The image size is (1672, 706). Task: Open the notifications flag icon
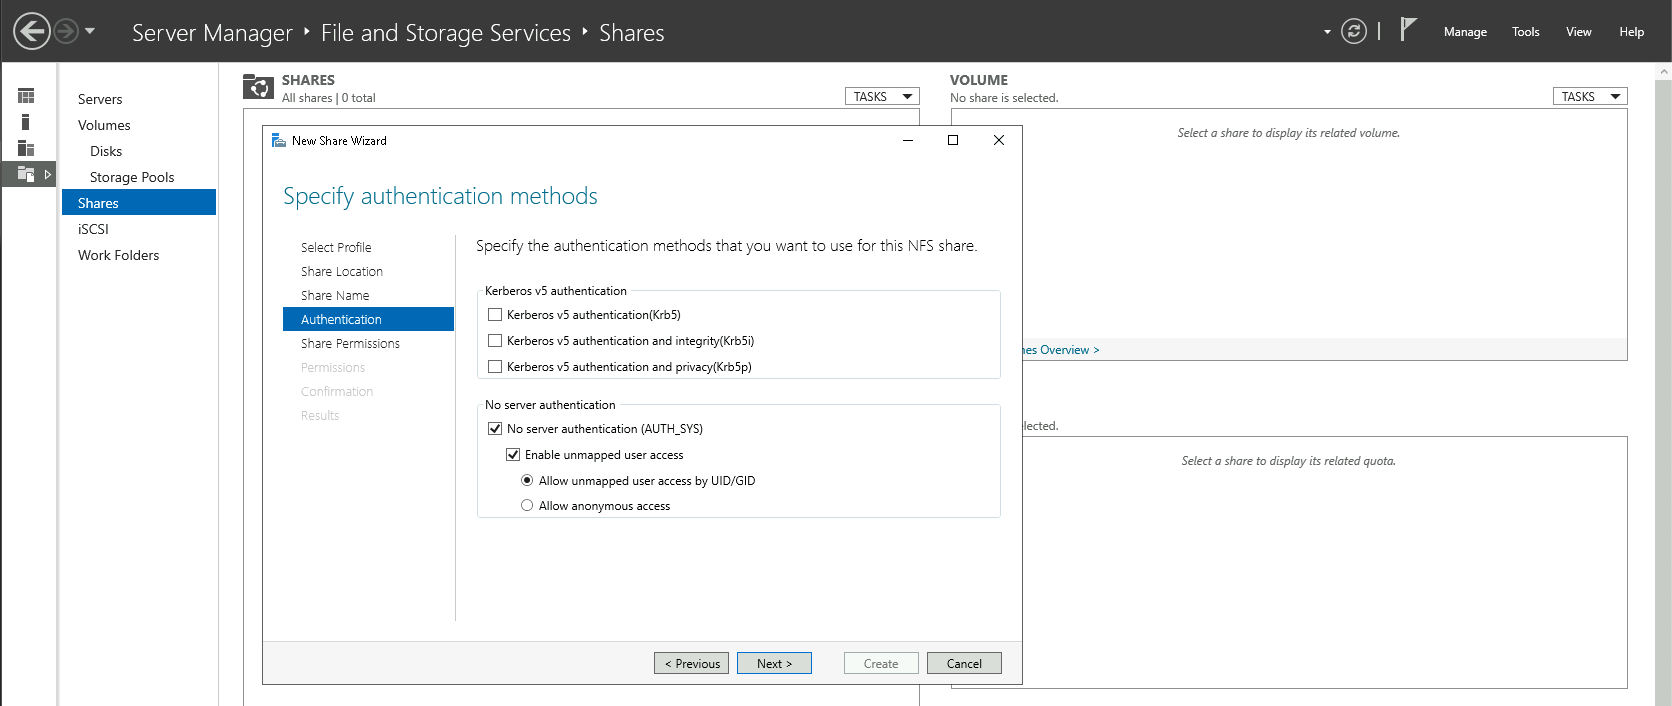1408,30
